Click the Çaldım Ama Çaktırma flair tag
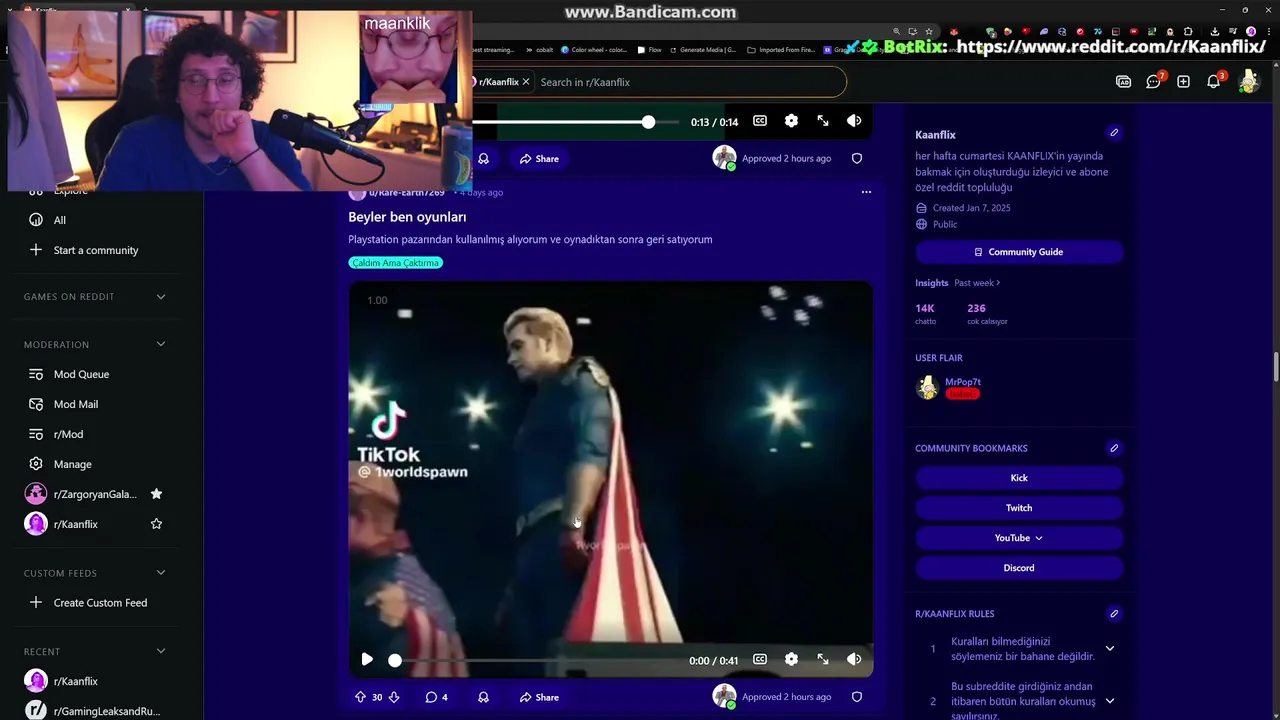Image resolution: width=1280 pixels, height=720 pixels. pyautogui.click(x=396, y=263)
